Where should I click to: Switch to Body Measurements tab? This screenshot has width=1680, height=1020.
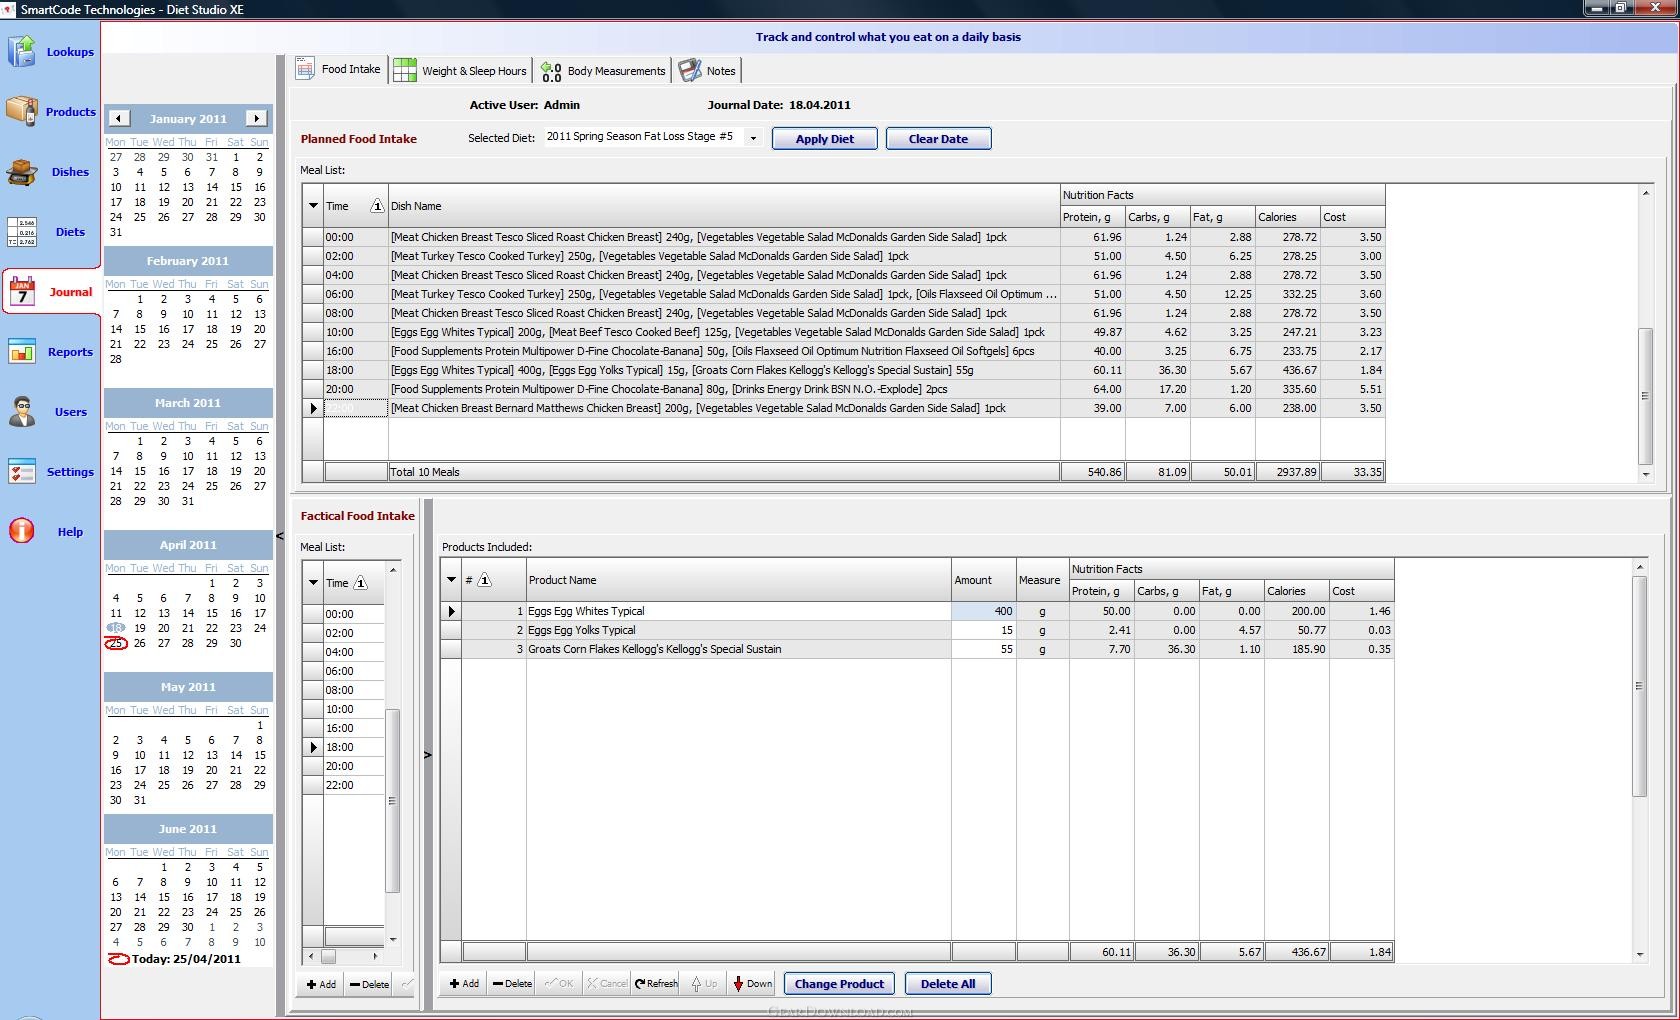tap(603, 71)
